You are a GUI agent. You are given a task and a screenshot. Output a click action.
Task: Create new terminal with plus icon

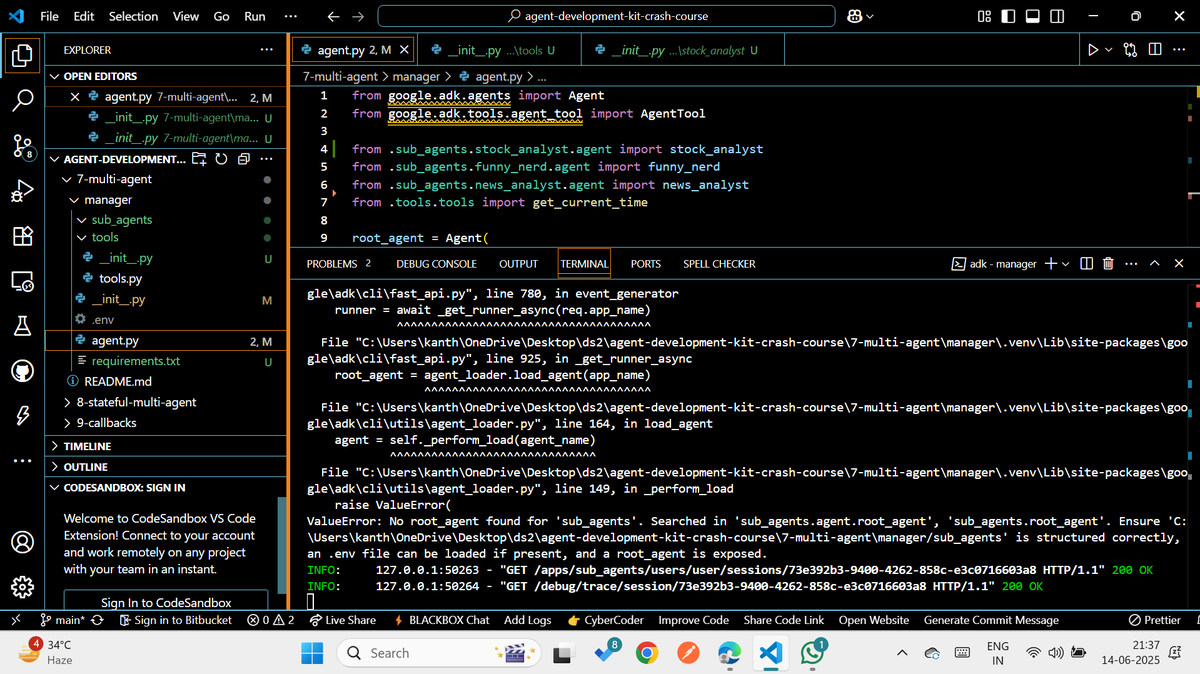tap(1050, 264)
